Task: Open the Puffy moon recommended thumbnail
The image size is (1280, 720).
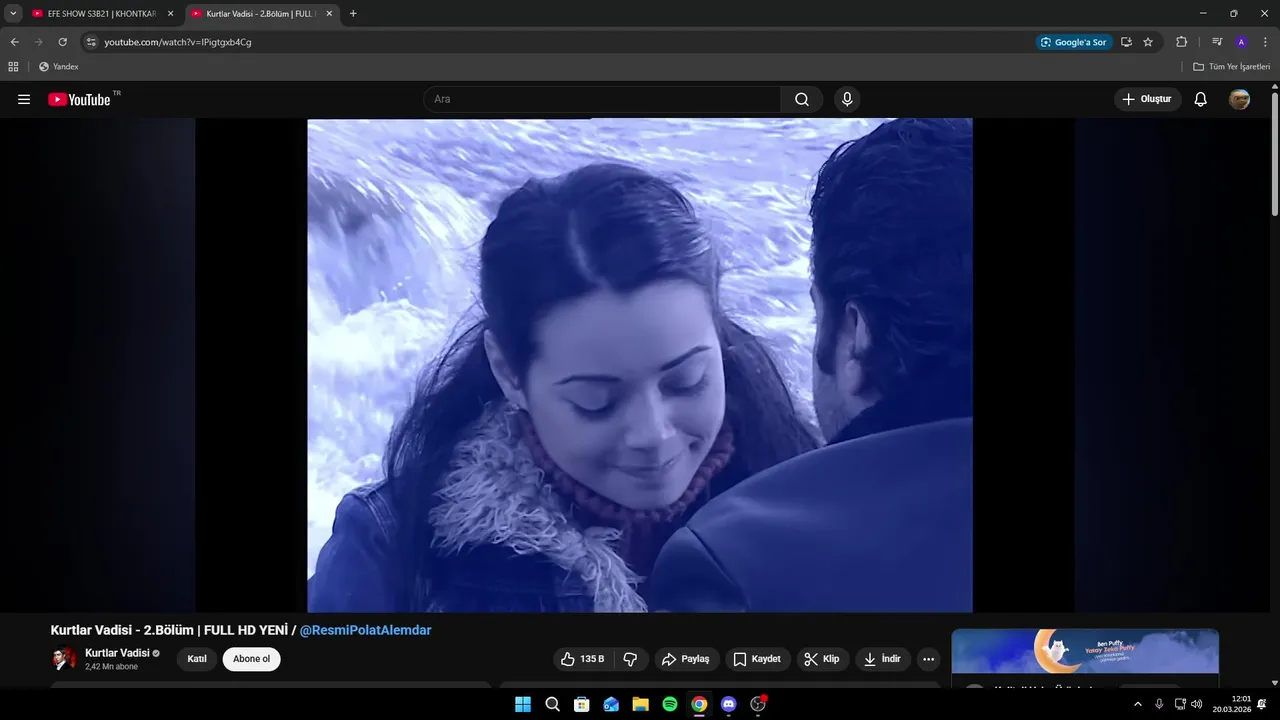Action: pyautogui.click(x=1085, y=652)
